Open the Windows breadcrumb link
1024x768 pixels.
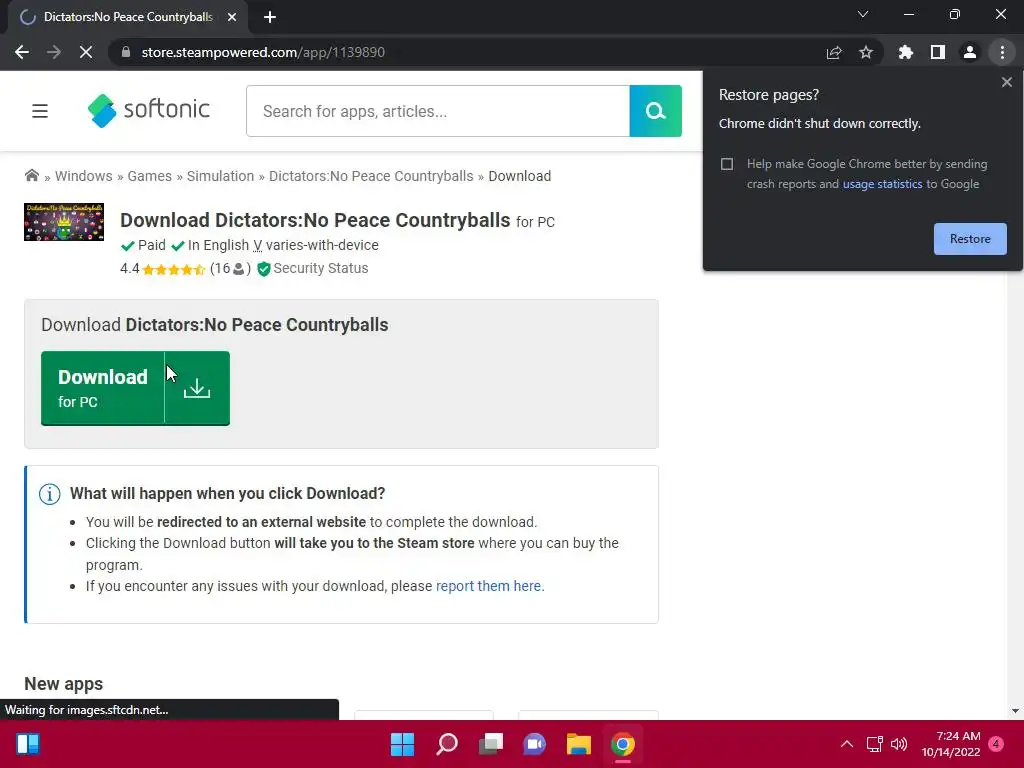(x=84, y=176)
